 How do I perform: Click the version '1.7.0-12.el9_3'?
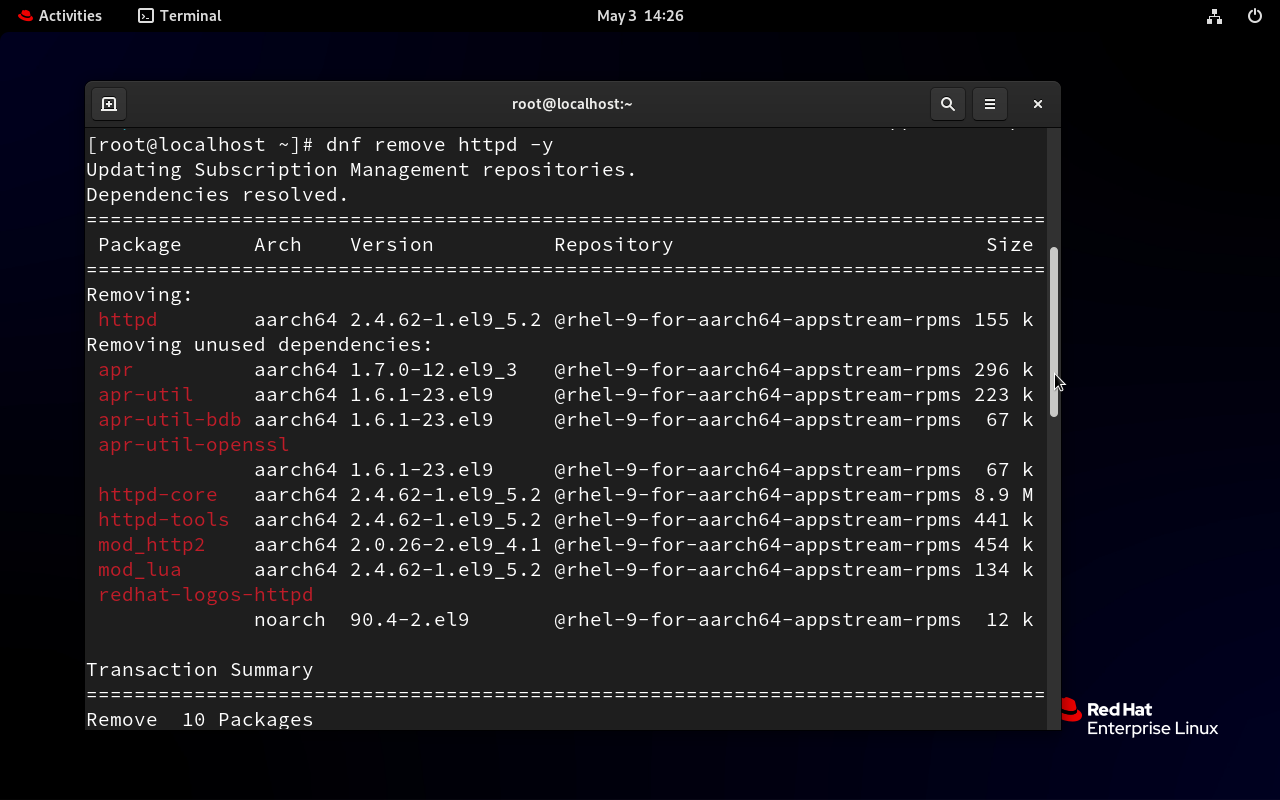[434, 370]
